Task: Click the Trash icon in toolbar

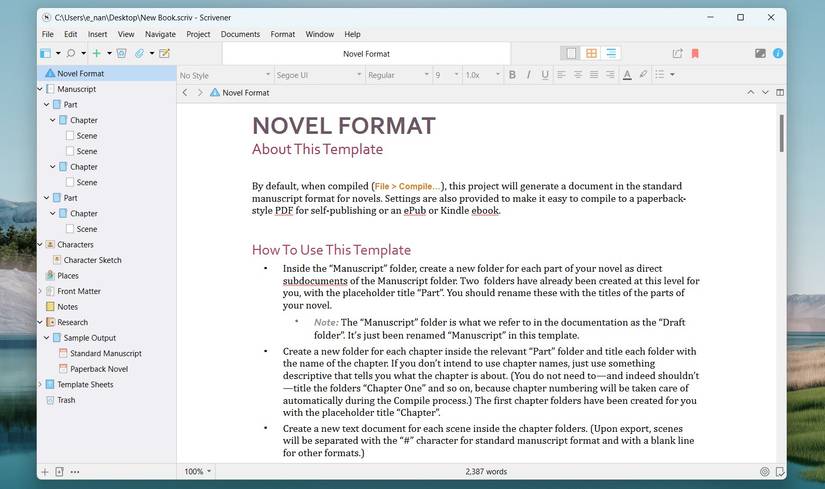Action: [x=121, y=53]
